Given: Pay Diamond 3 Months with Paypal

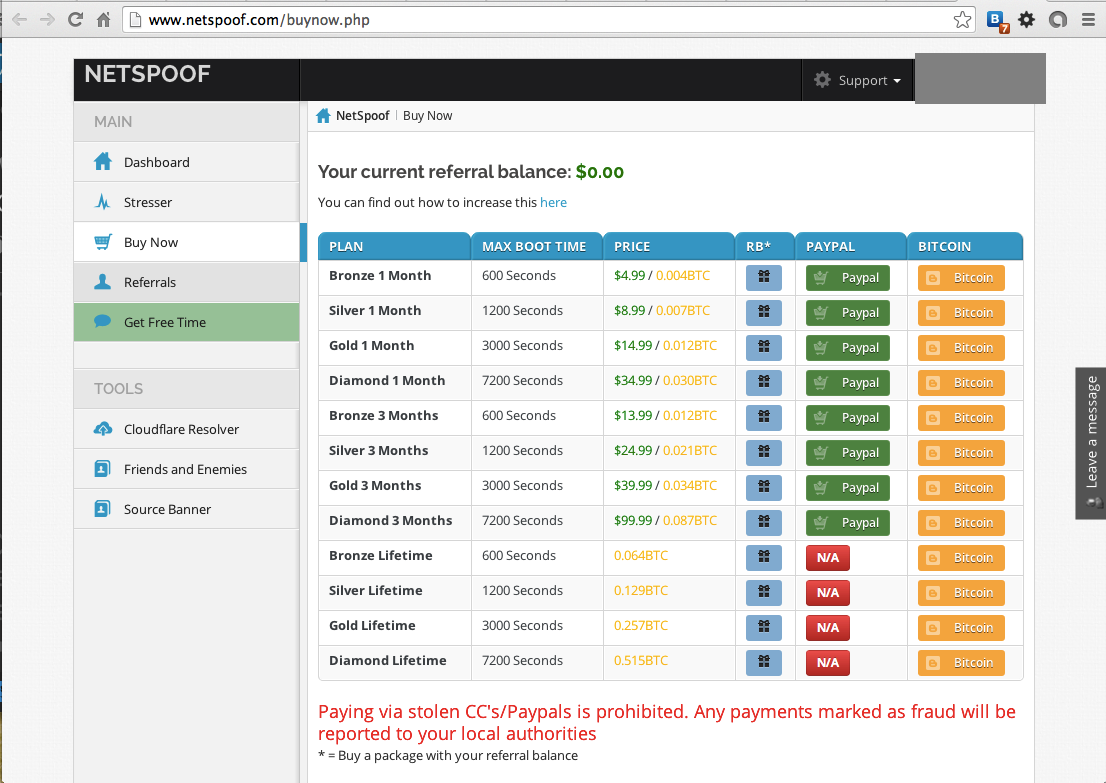Looking at the screenshot, I should (x=848, y=522).
